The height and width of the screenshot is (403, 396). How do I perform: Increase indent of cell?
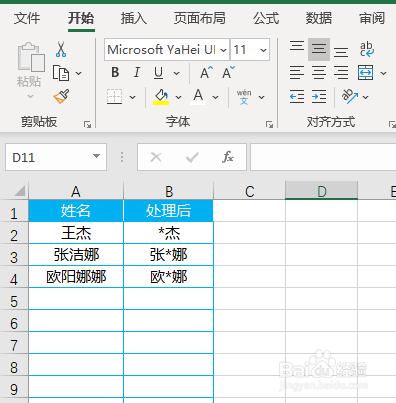[x=319, y=97]
